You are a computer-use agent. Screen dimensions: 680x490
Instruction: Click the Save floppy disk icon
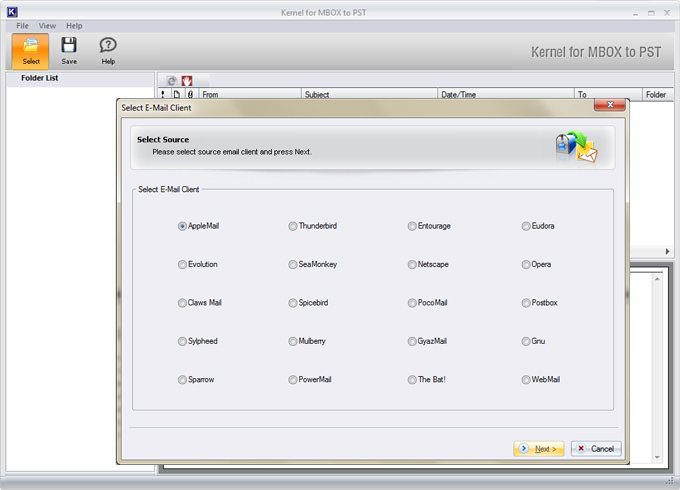pos(69,51)
